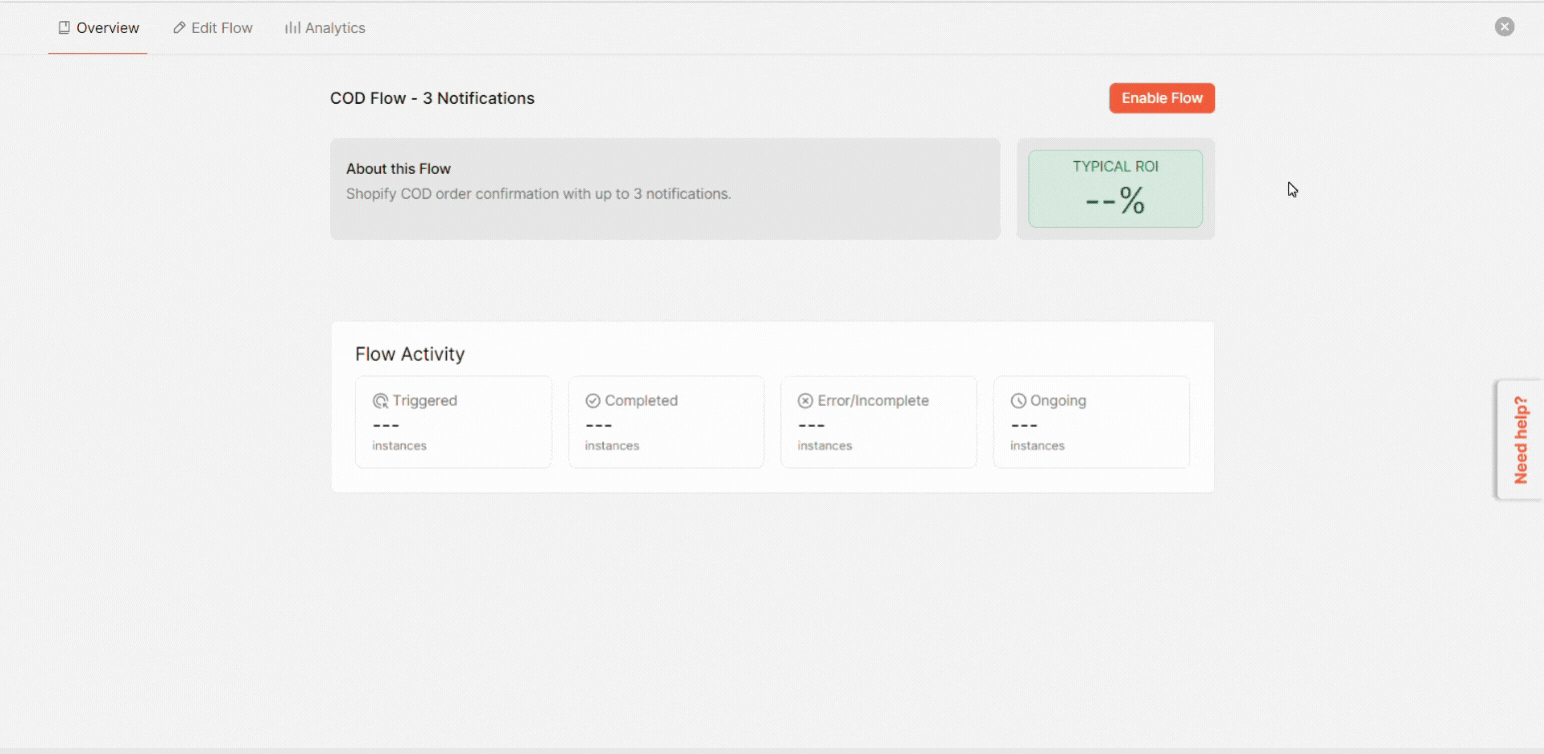Open the Analytics tab
The image size is (1544, 754).
pyautogui.click(x=325, y=28)
